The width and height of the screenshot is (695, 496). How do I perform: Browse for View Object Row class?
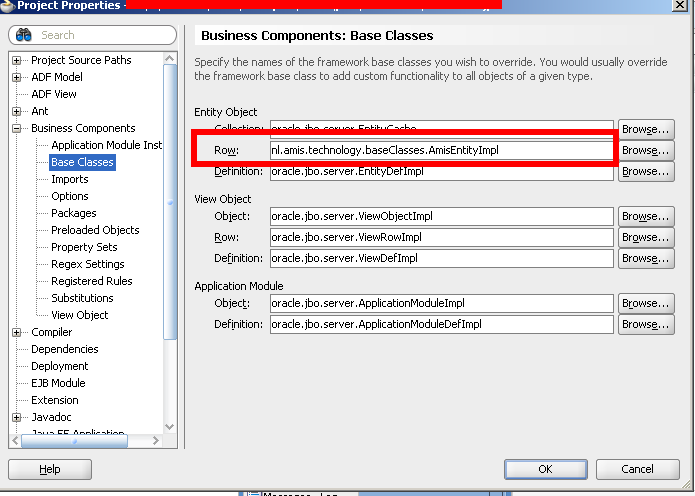pyautogui.click(x=646, y=237)
